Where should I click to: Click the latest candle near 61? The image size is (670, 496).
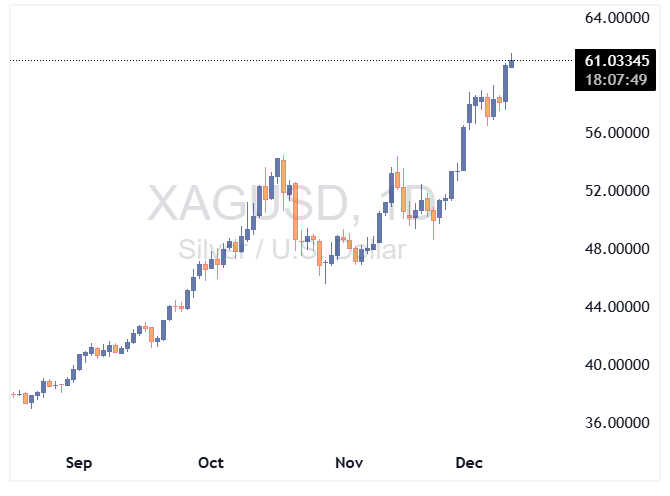tap(512, 63)
